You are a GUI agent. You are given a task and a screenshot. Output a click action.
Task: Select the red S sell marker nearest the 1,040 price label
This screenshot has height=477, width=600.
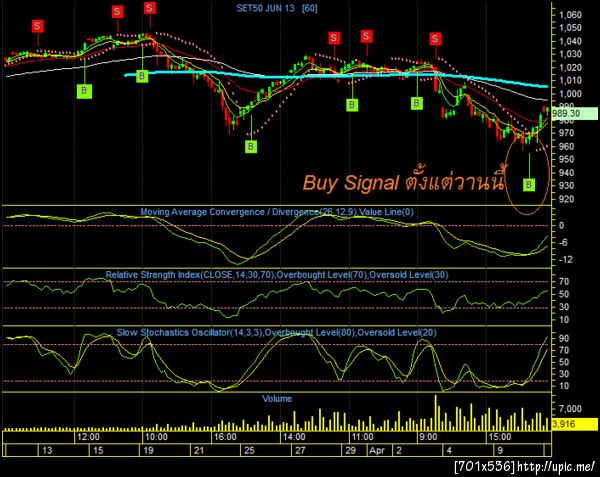435,39
